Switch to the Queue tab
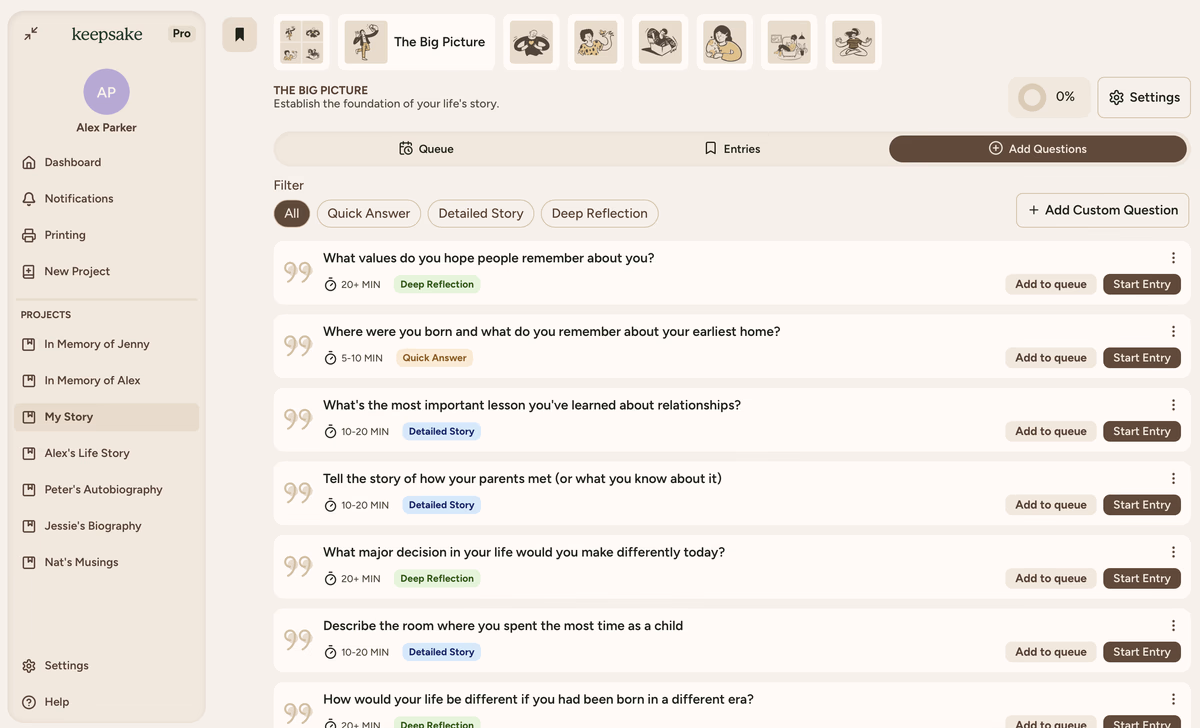This screenshot has width=1200, height=728. point(426,149)
